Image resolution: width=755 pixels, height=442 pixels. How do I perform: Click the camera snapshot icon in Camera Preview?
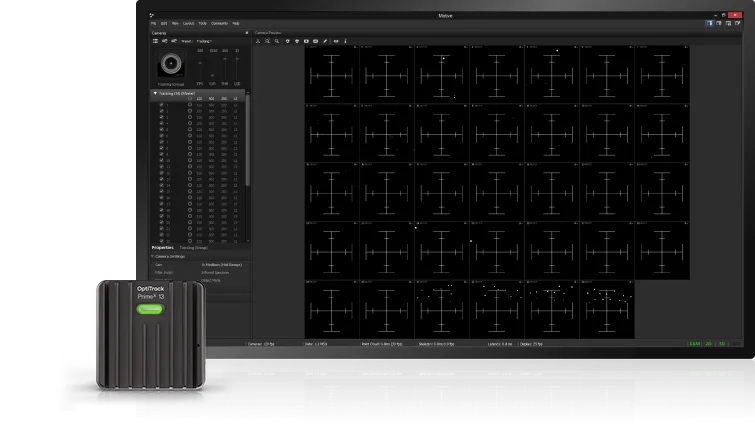pos(306,41)
